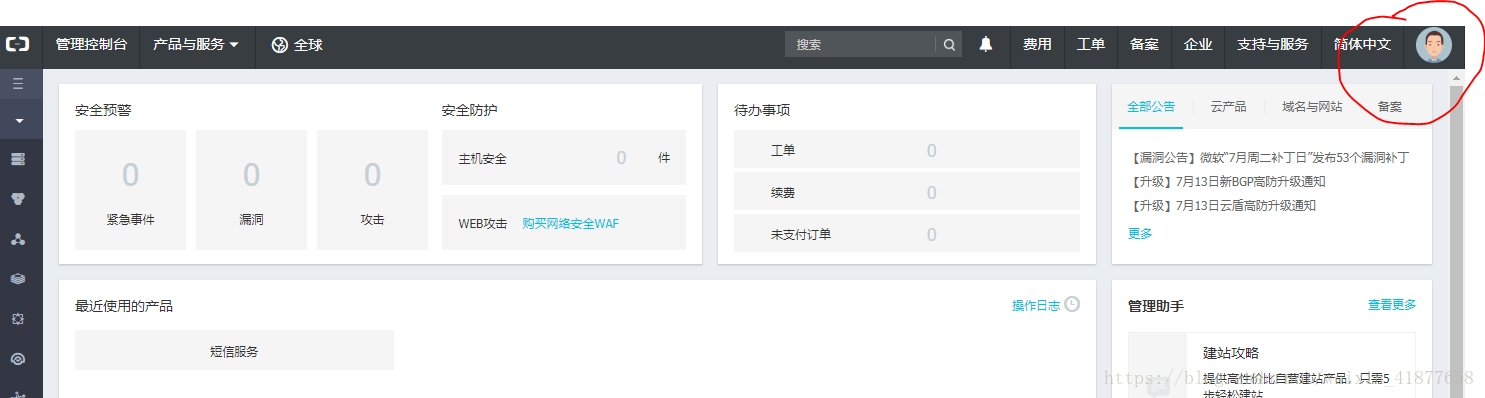This screenshot has width=1485, height=398.
Task: Click 查看更多 in 管理助手
Action: pyautogui.click(x=1392, y=305)
